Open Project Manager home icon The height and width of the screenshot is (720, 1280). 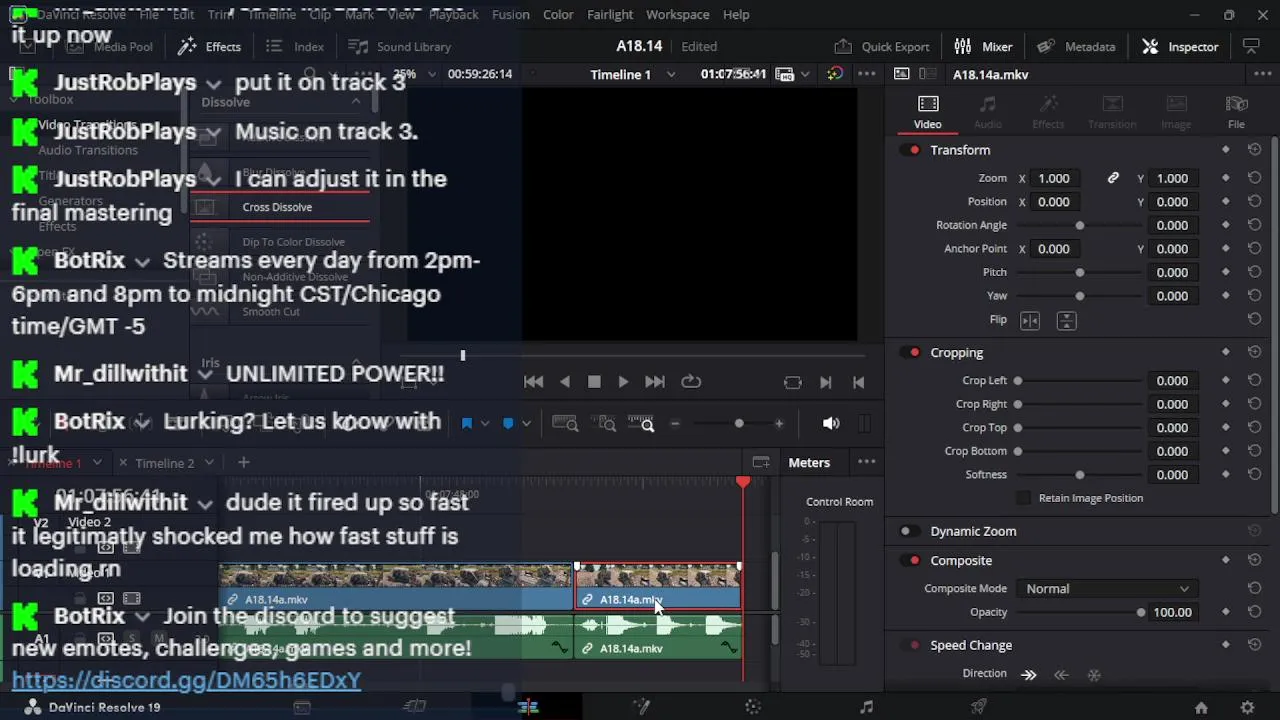1201,707
